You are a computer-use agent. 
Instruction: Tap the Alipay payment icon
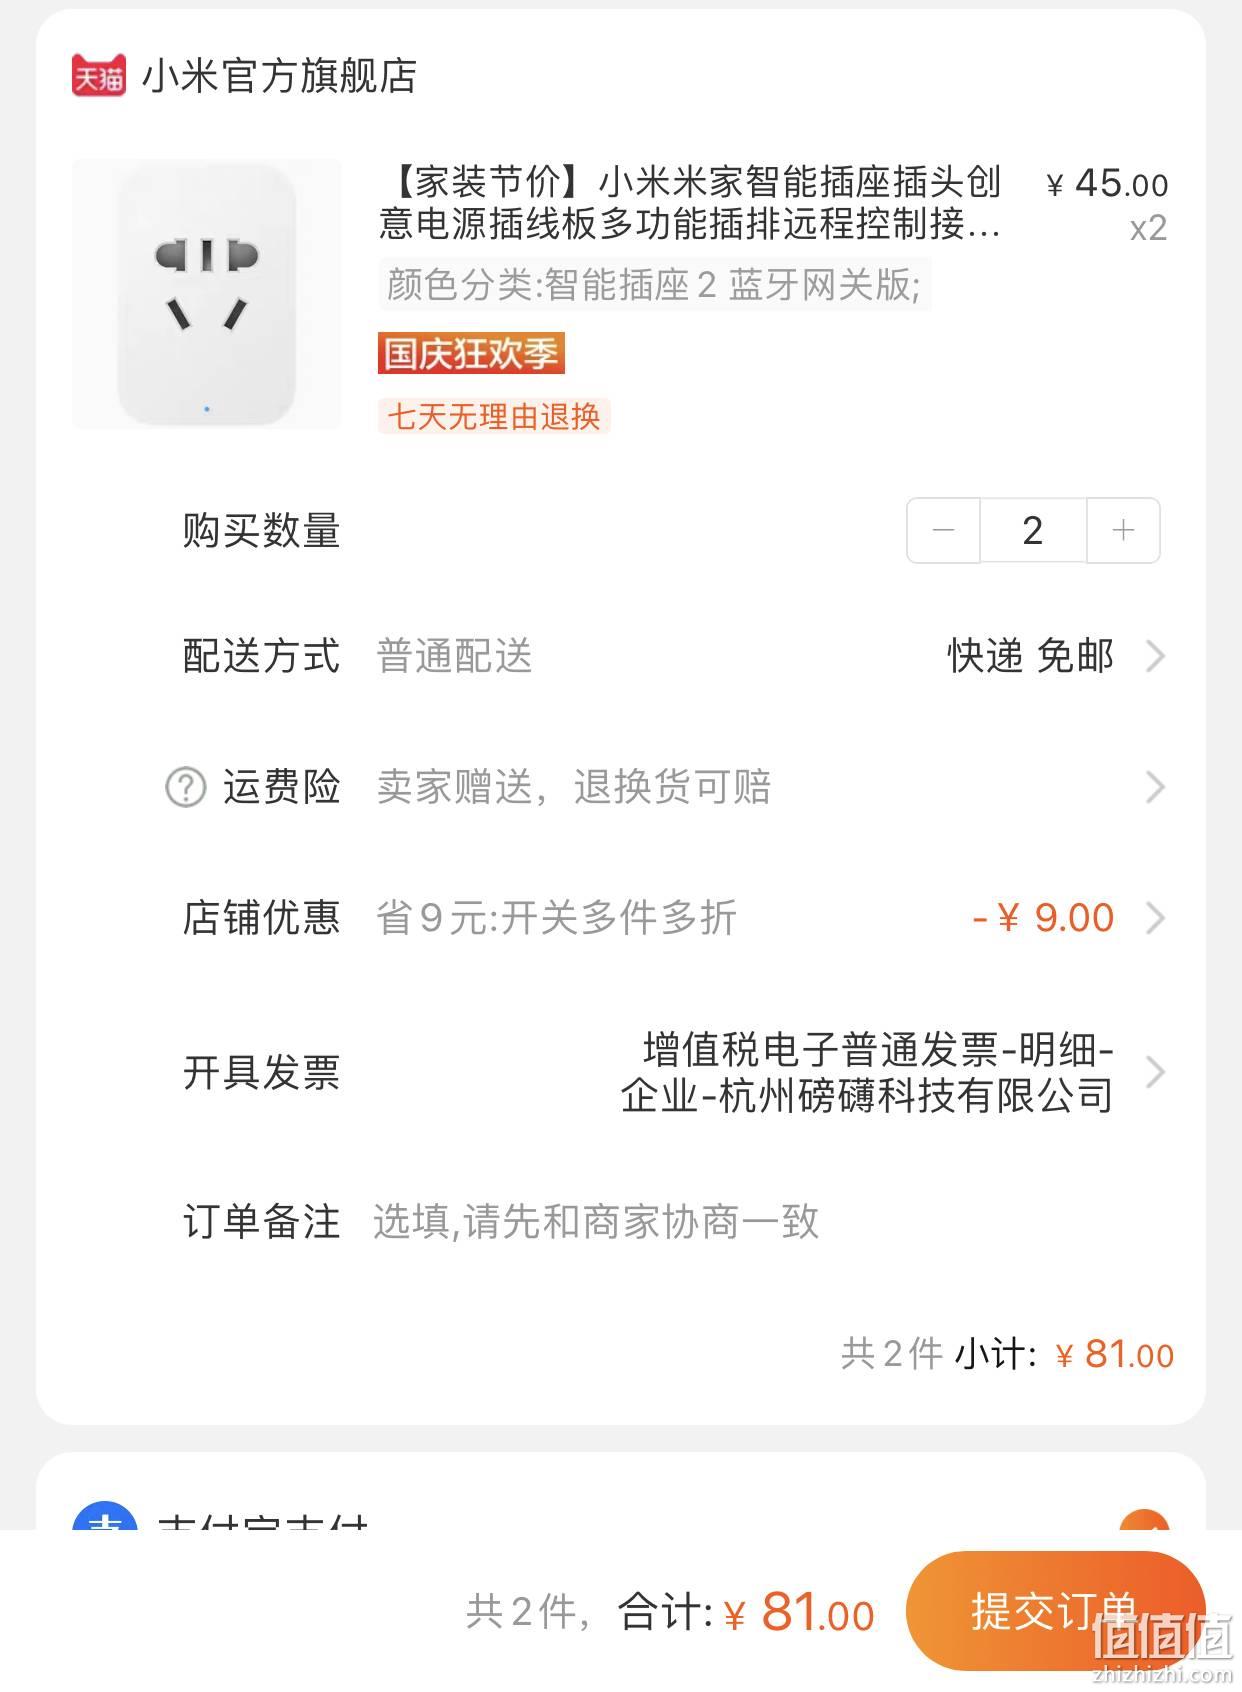point(105,1516)
